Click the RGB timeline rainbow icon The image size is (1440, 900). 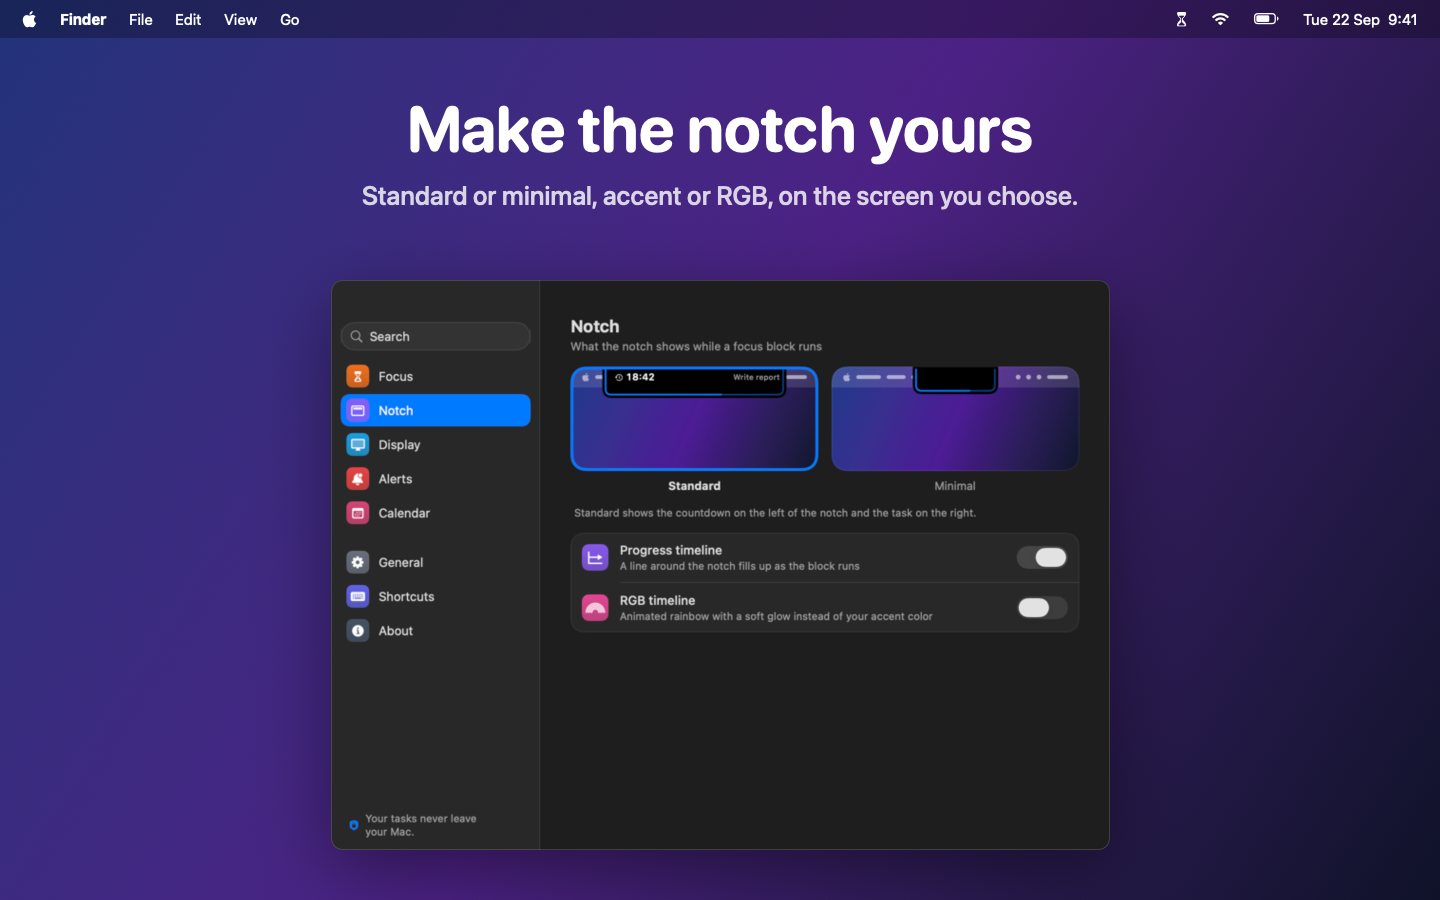[x=595, y=608]
